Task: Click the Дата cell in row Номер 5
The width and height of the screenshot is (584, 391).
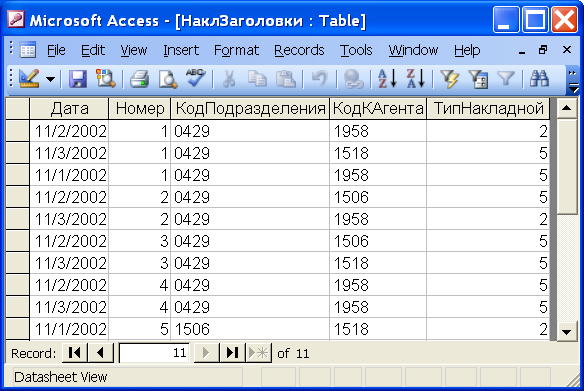Action: click(69, 329)
